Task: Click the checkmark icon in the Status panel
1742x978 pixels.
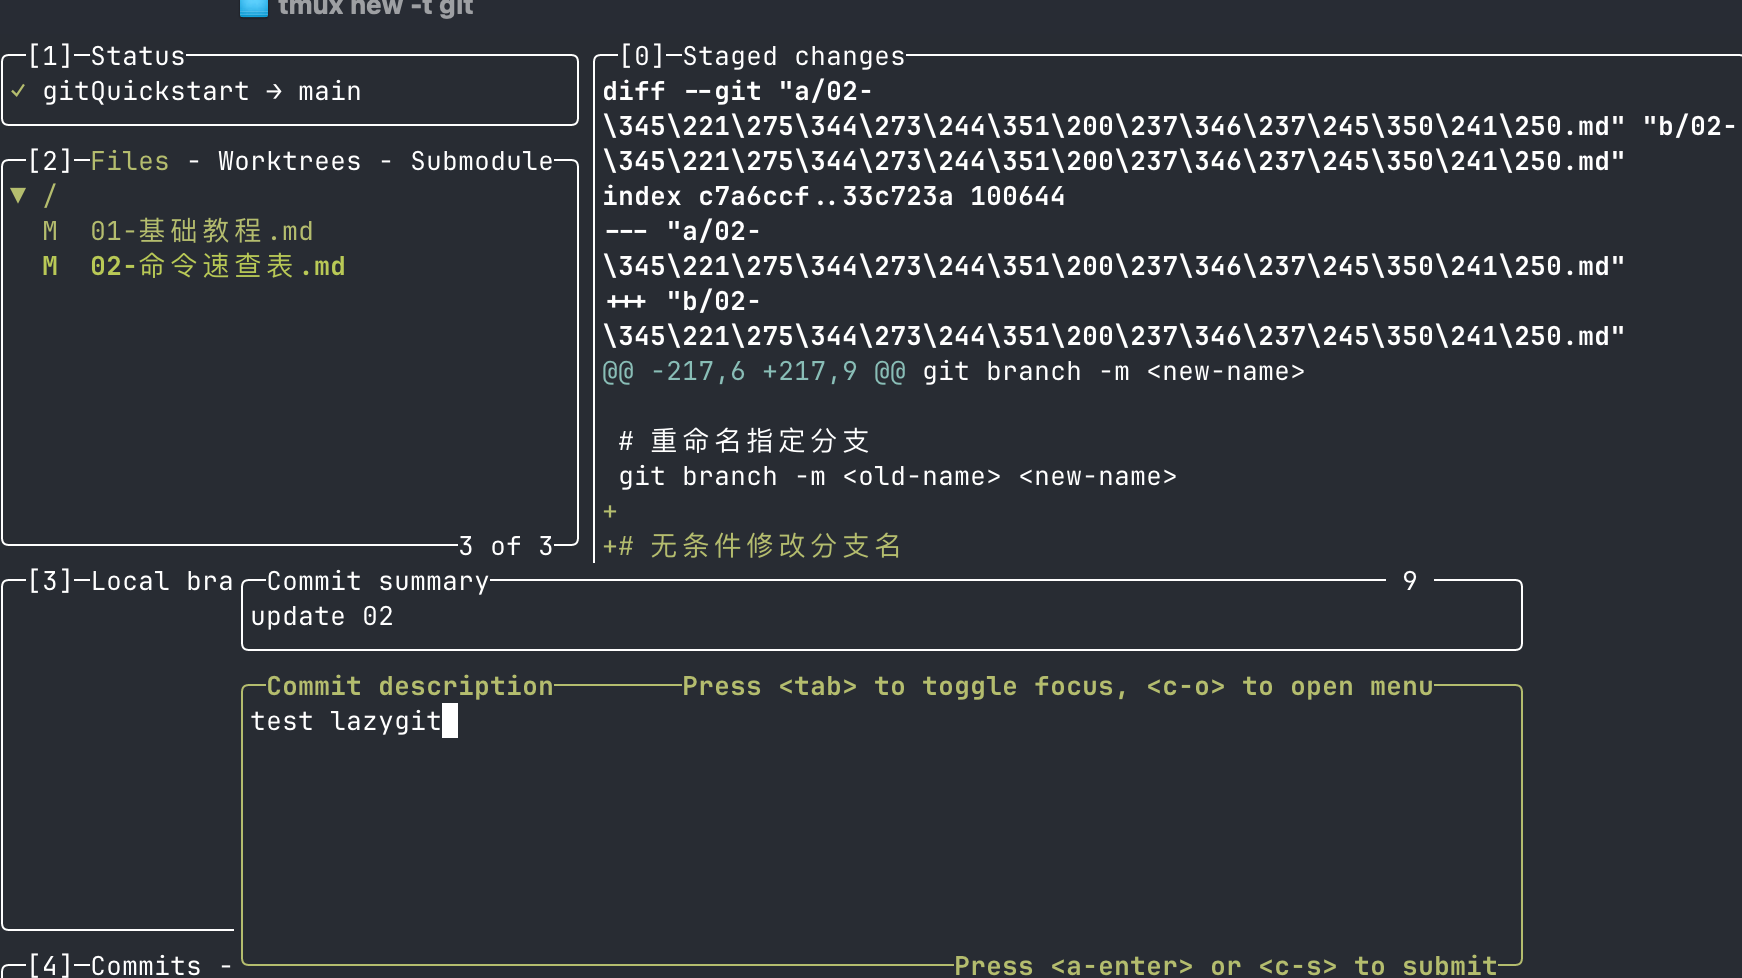Action: (17, 91)
